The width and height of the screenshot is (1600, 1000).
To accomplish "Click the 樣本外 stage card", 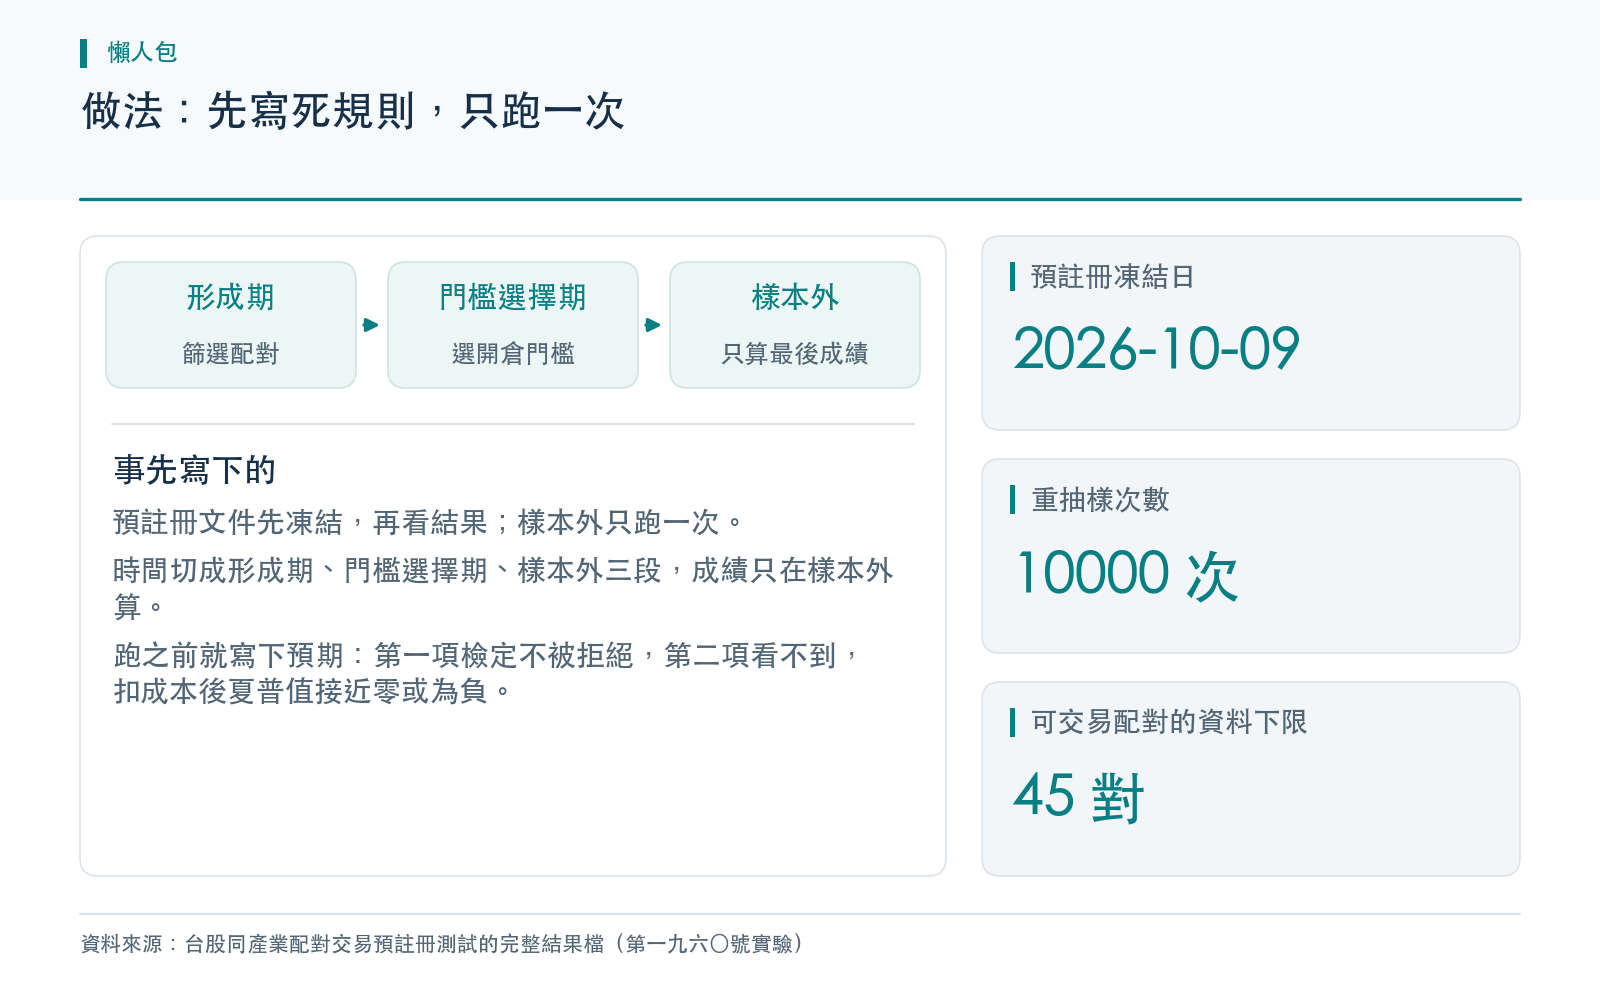I will tap(795, 325).
